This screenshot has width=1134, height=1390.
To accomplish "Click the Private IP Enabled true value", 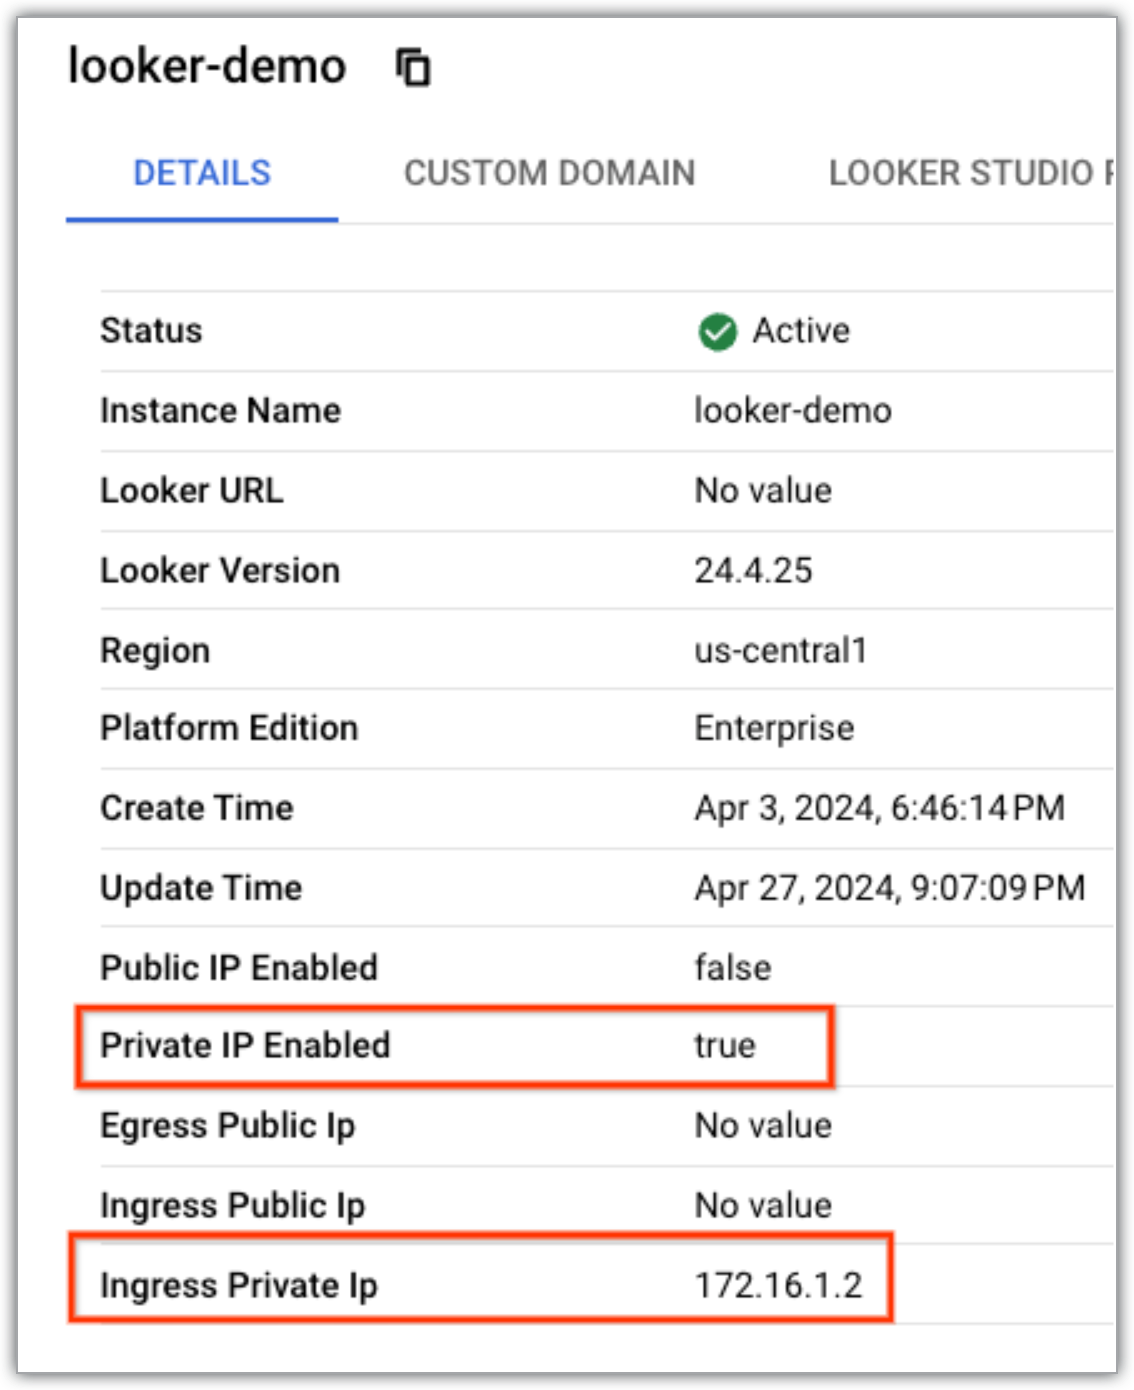I will pos(725,1046).
